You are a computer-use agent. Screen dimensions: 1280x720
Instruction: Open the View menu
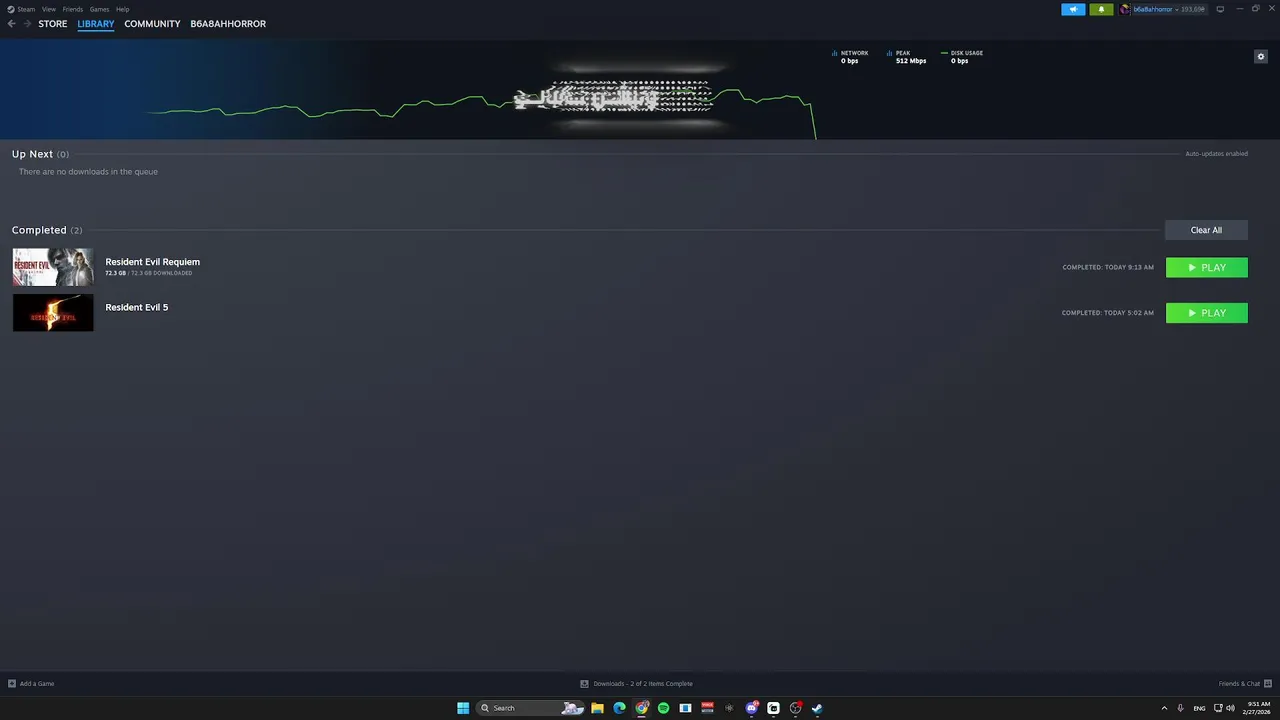point(48,9)
